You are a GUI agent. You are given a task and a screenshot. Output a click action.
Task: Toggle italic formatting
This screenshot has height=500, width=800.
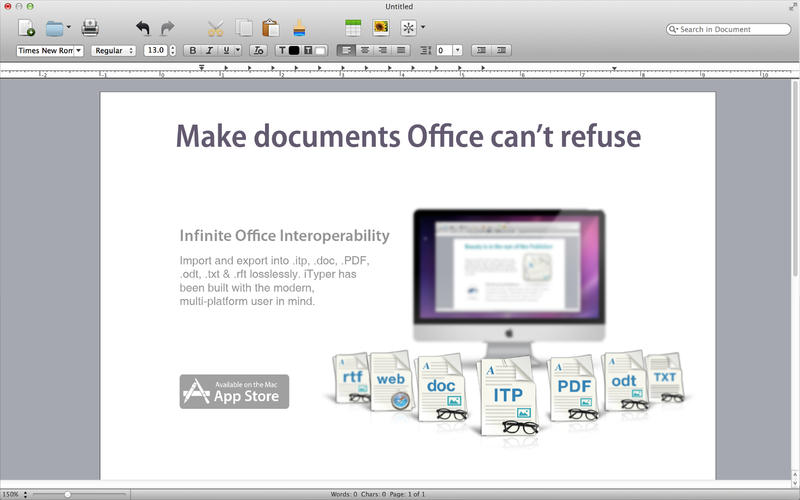210,50
